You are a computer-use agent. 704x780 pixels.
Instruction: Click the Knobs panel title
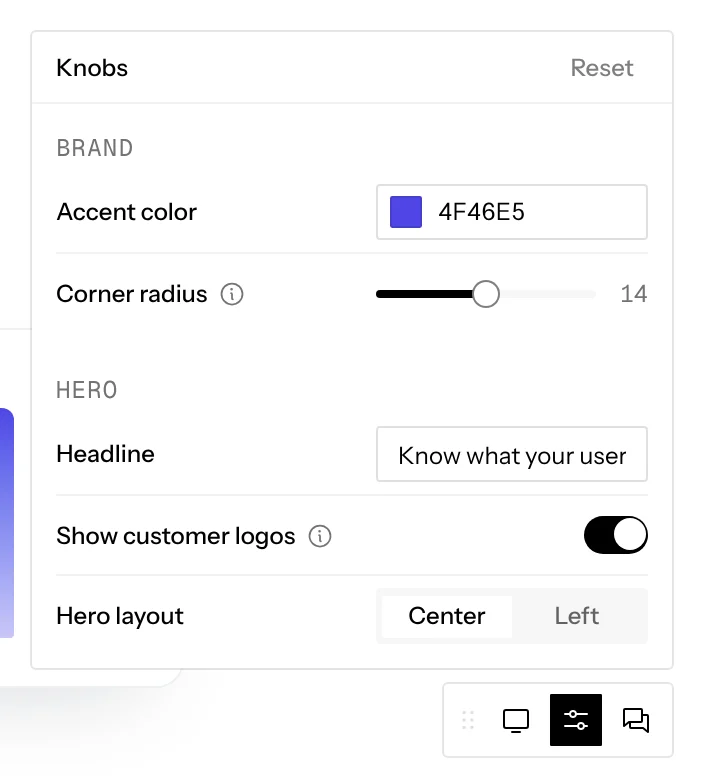[x=92, y=68]
